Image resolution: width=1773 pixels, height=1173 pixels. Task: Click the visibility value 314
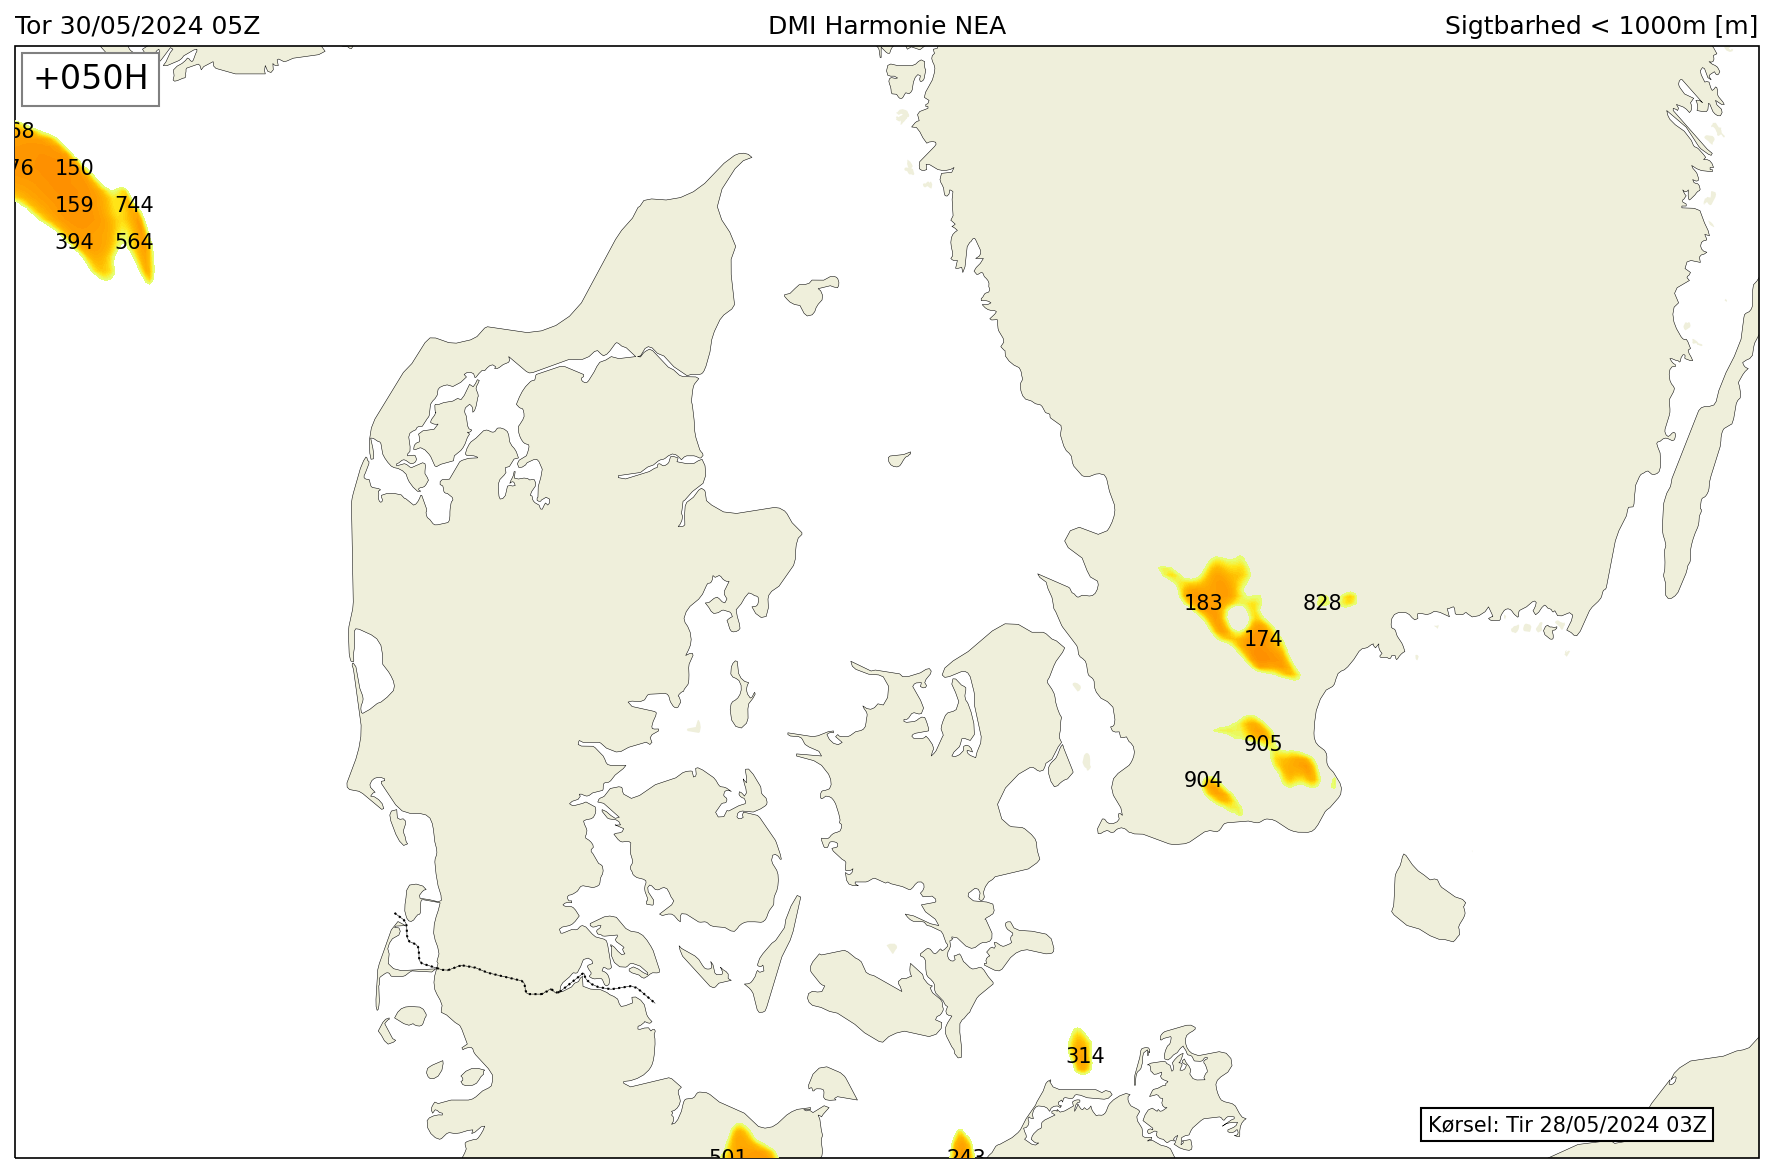1085,1056
